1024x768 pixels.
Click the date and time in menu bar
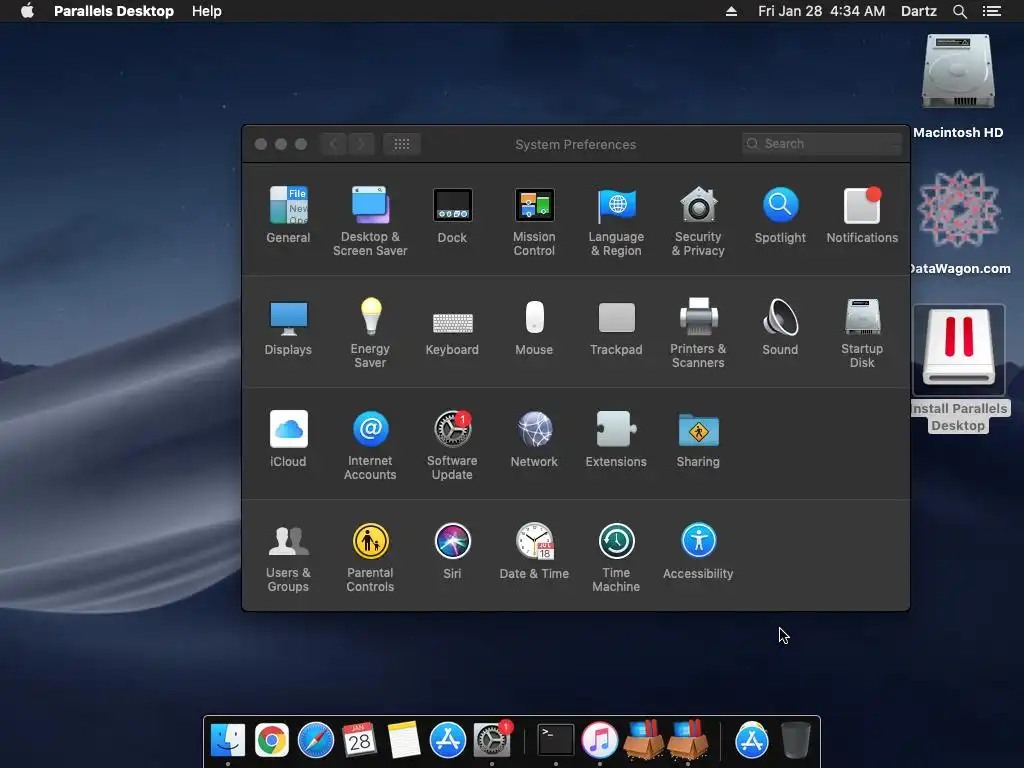(x=822, y=11)
